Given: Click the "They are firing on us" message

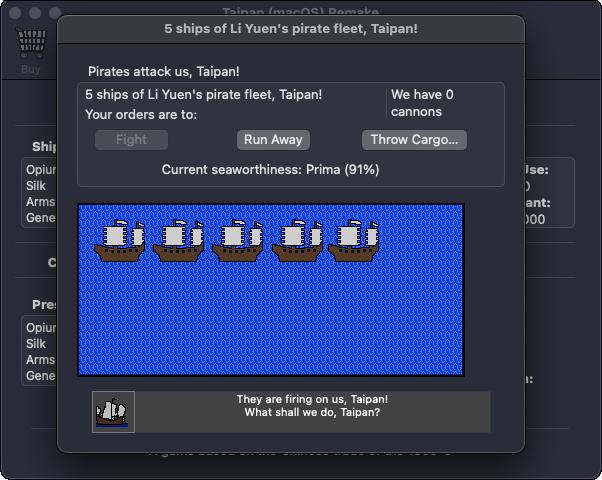Looking at the screenshot, I should (312, 406).
